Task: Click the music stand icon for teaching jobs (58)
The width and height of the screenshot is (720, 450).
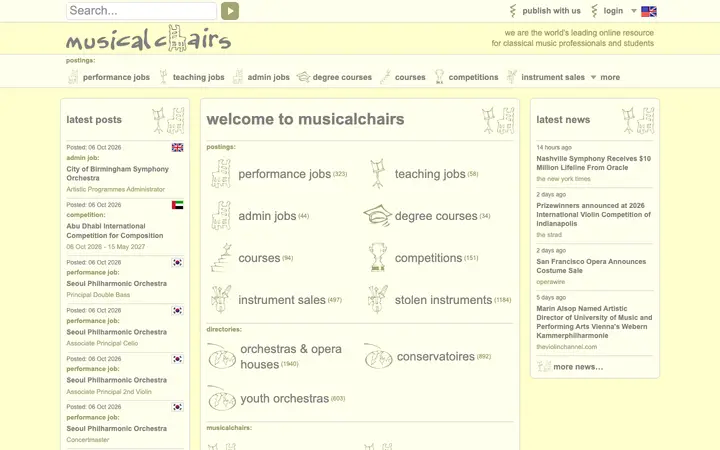Action: (x=378, y=174)
